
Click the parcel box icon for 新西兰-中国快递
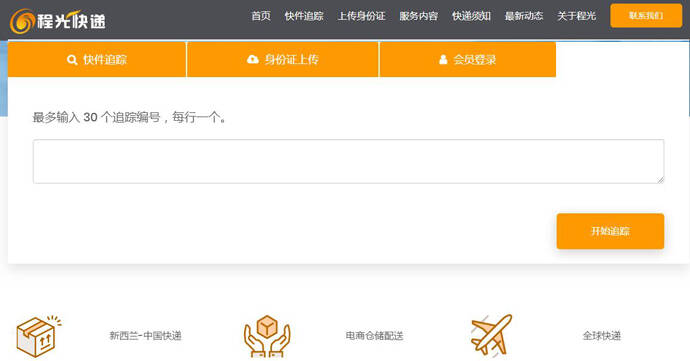pyautogui.click(x=38, y=336)
